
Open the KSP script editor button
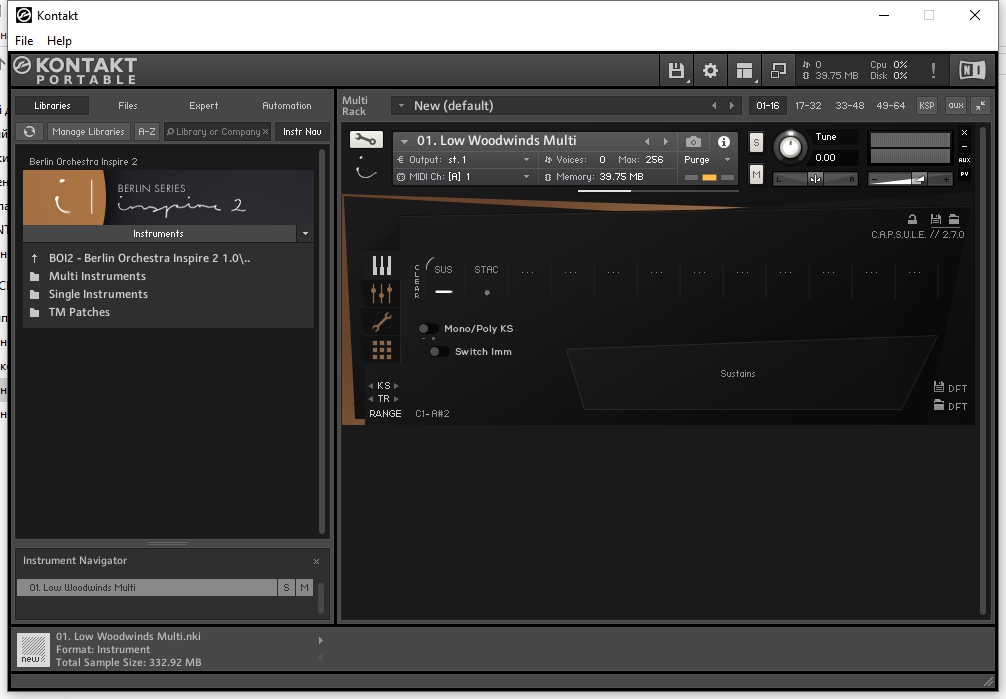(x=926, y=106)
